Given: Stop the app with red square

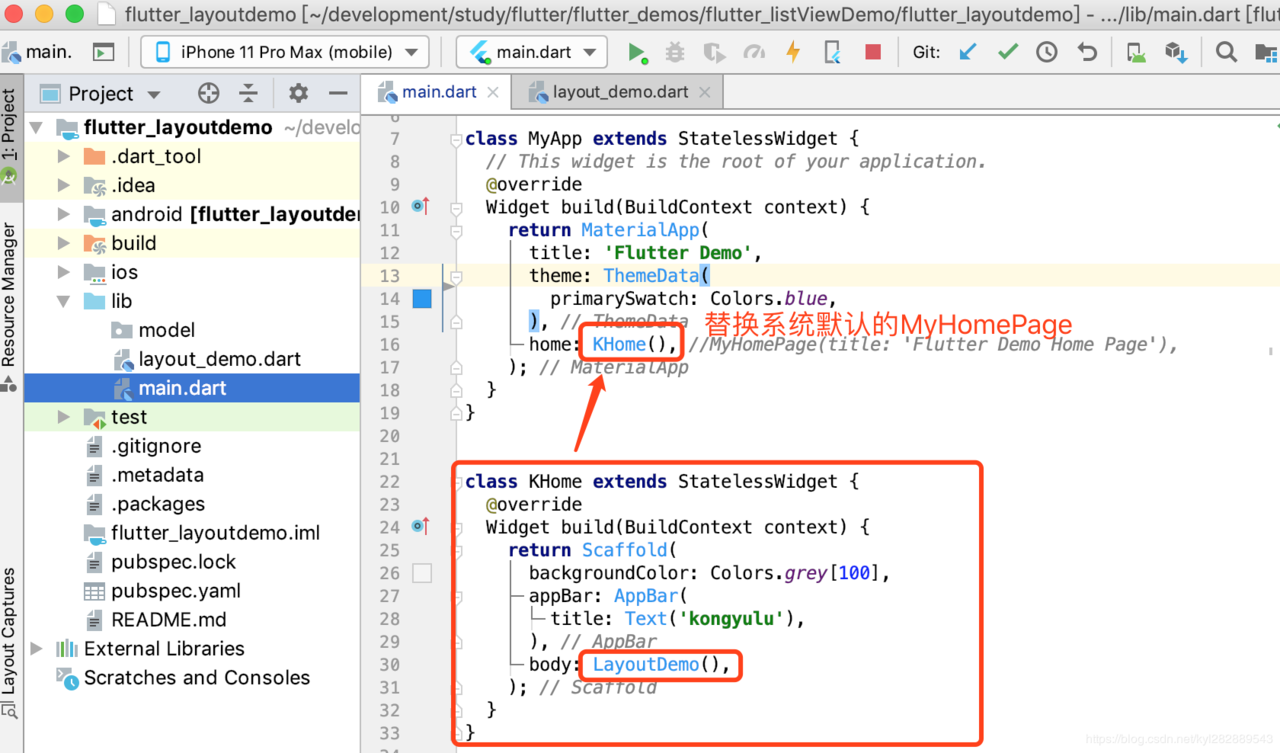Looking at the screenshot, I should click(873, 52).
